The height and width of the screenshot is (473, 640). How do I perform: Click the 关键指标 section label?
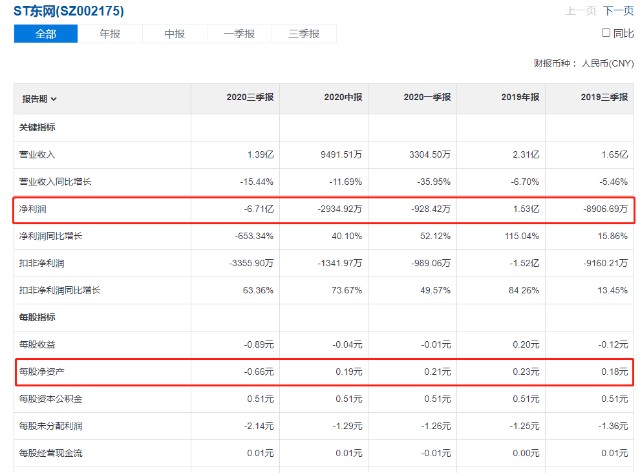pyautogui.click(x=37, y=127)
